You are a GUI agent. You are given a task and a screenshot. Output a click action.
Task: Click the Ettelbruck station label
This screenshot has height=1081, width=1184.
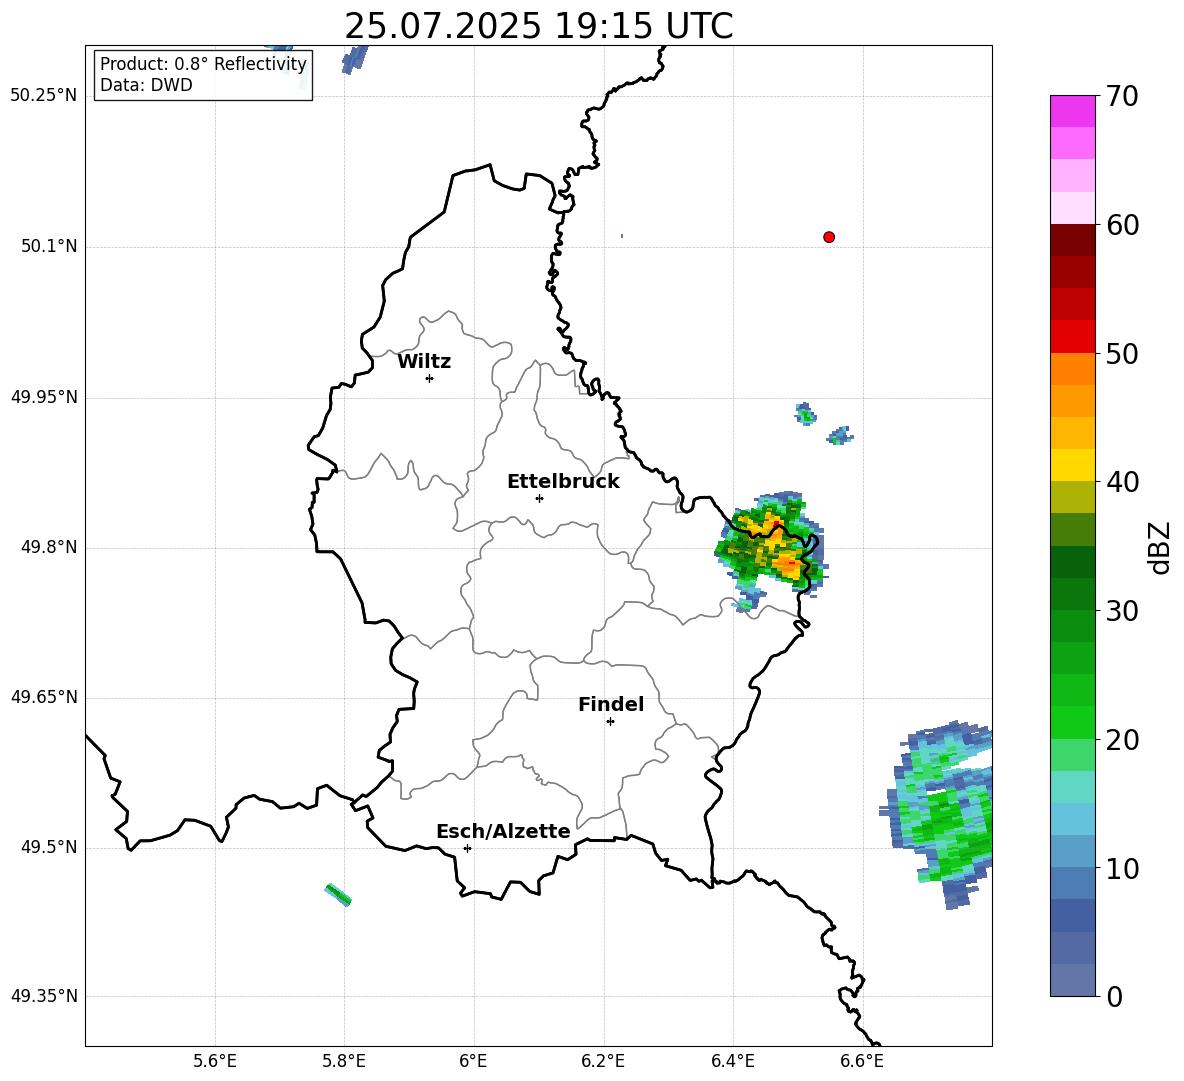tap(563, 482)
